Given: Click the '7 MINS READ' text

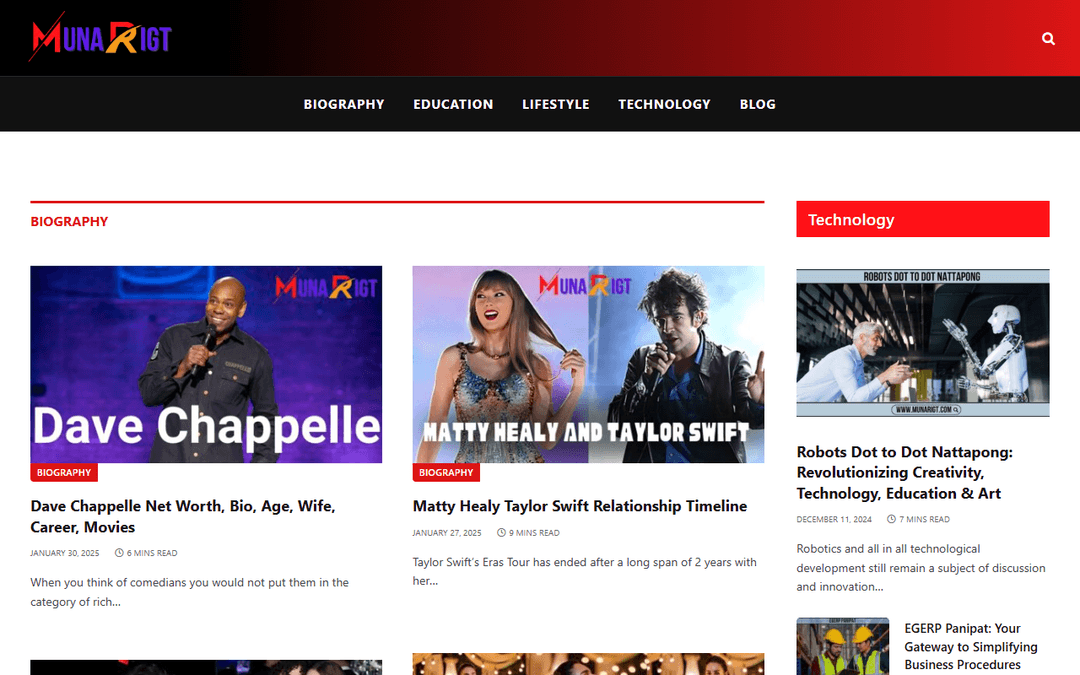Looking at the screenshot, I should pyautogui.click(x=924, y=519).
